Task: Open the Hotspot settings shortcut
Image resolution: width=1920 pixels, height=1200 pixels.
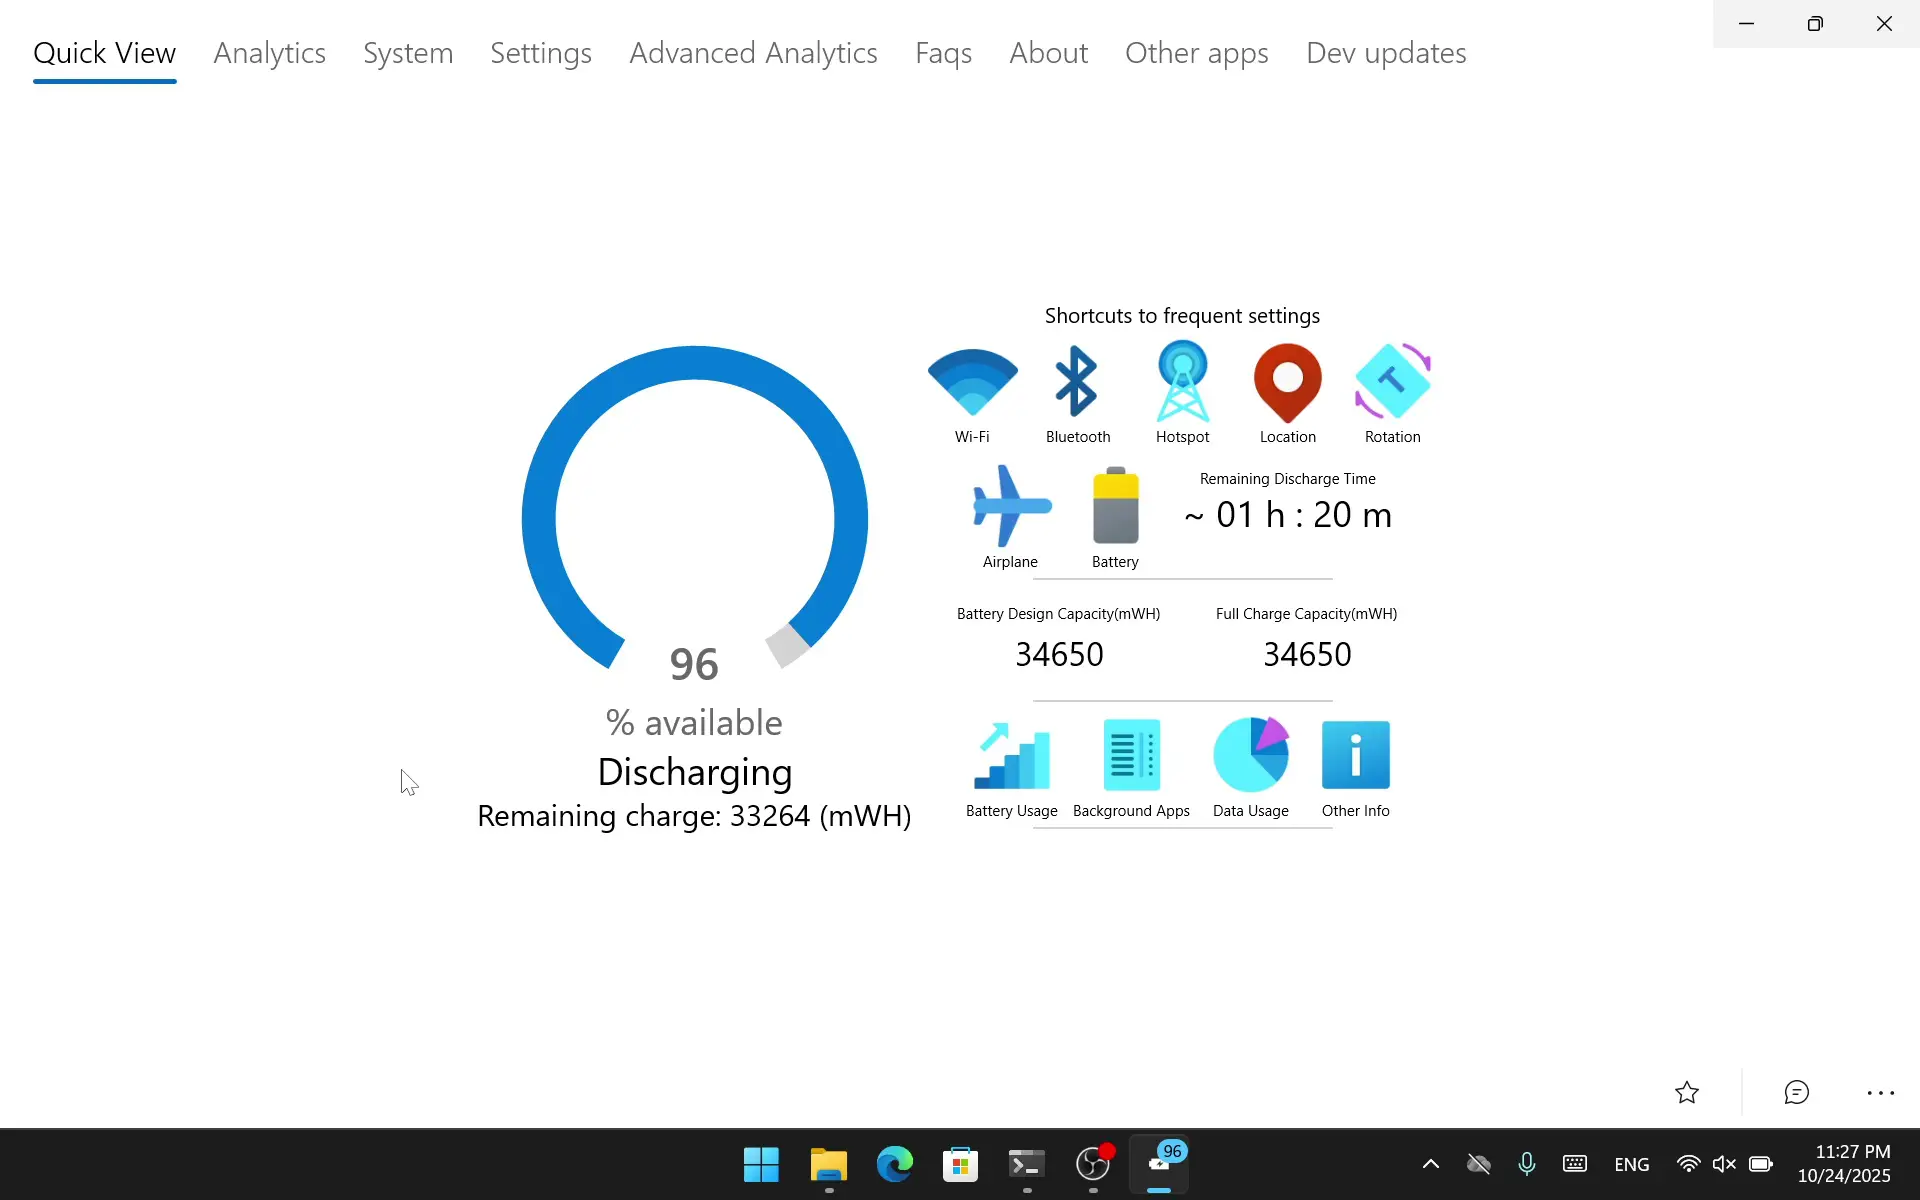Action: coord(1182,383)
